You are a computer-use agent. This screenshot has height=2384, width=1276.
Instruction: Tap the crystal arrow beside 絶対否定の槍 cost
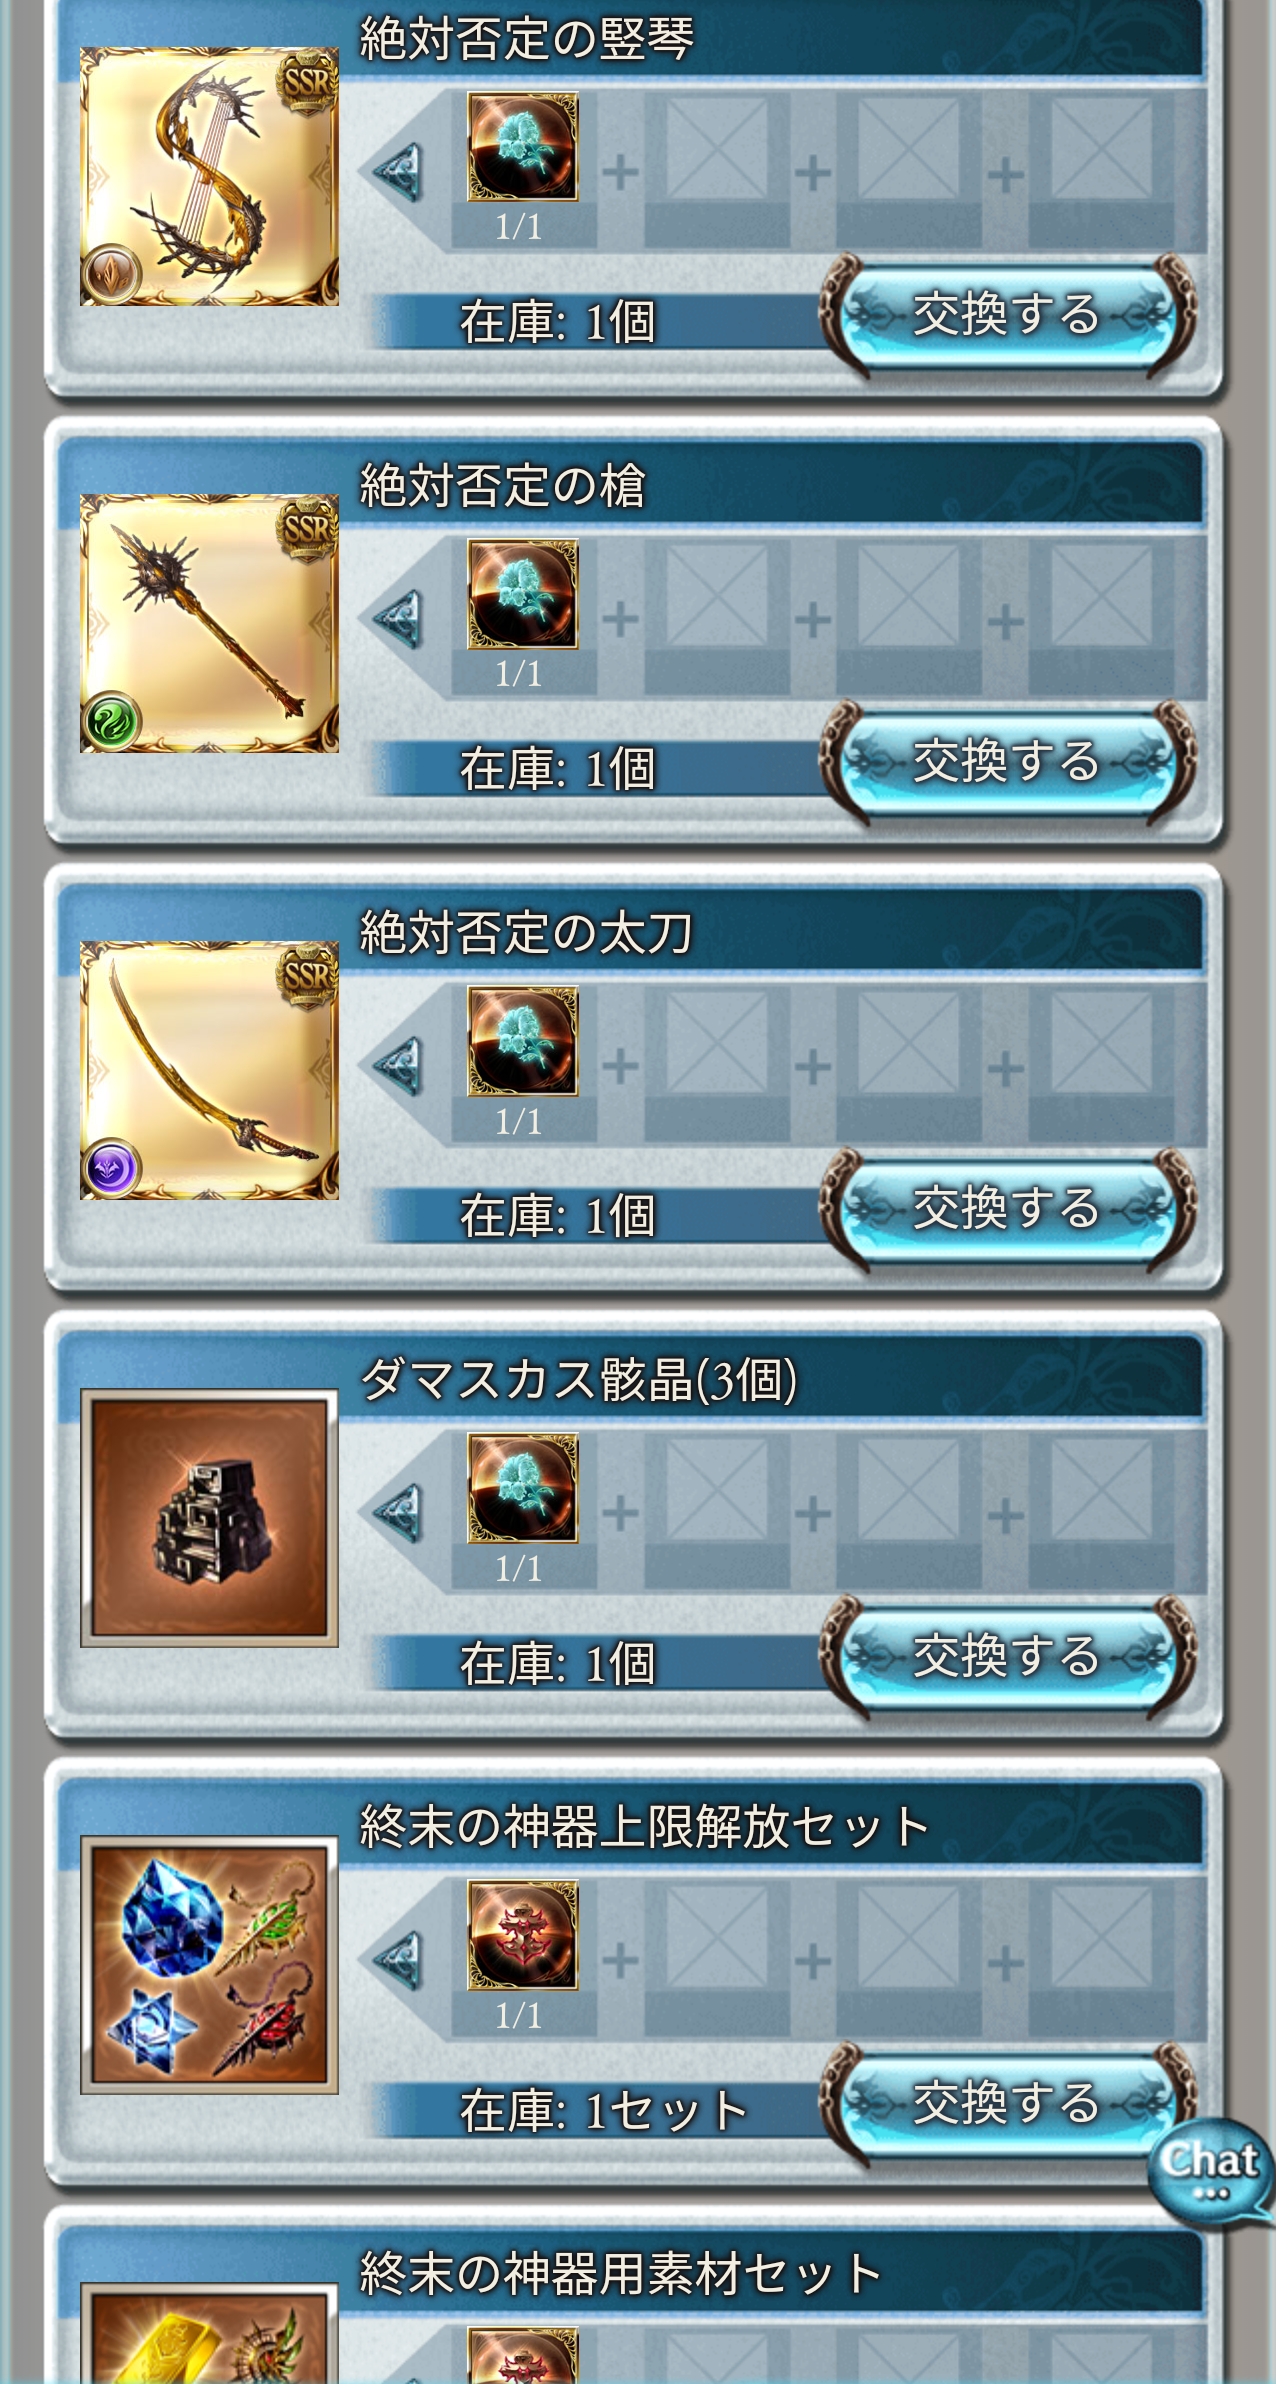(398, 619)
